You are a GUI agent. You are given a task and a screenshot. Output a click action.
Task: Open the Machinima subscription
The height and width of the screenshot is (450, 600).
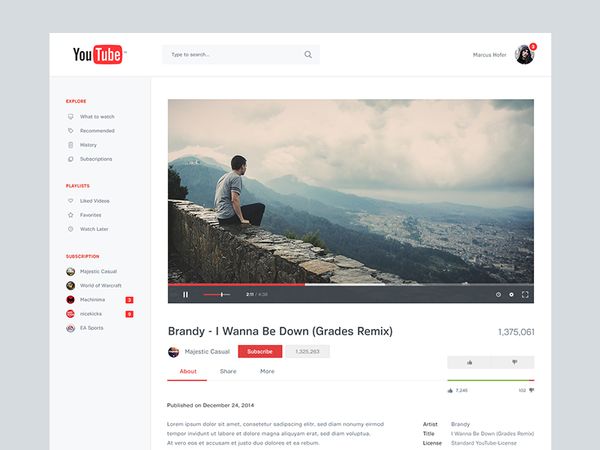pos(92,300)
